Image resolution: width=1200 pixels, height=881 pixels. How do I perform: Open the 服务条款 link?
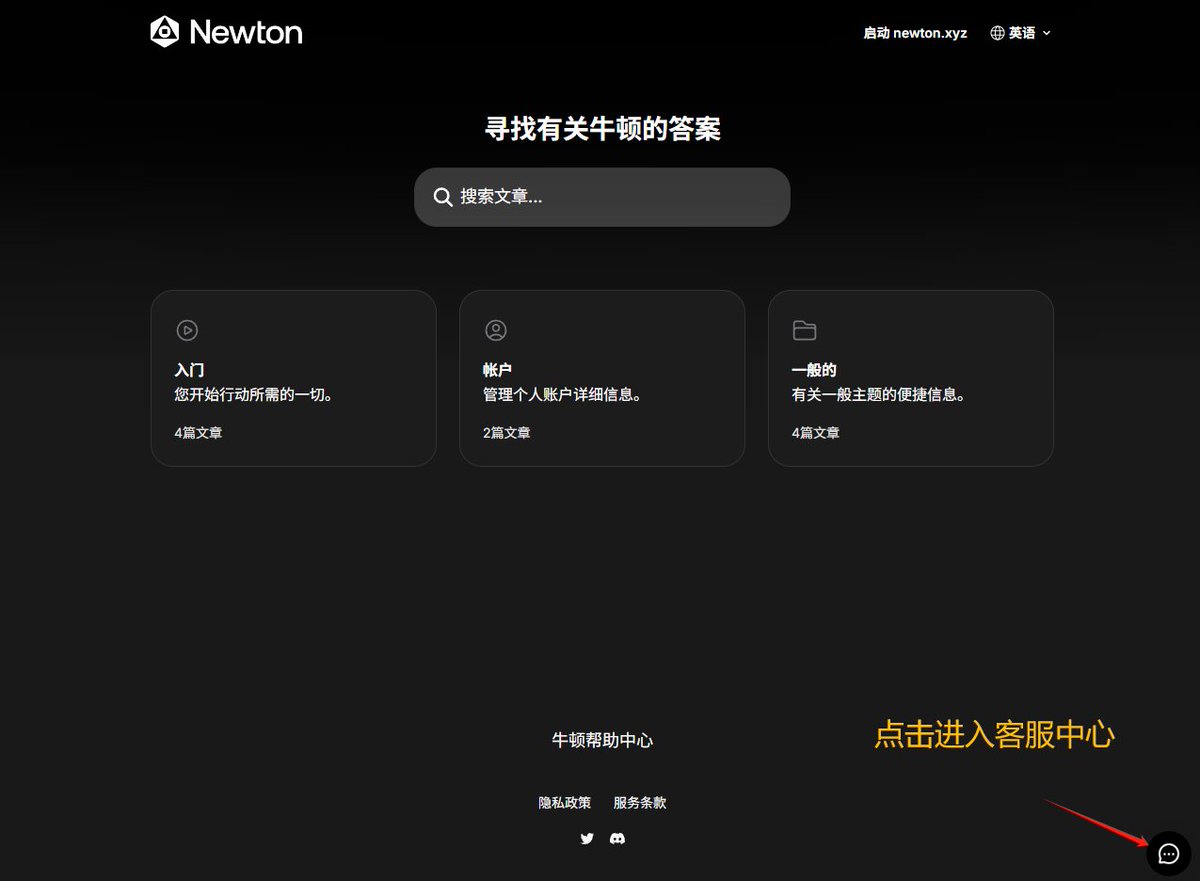(640, 802)
